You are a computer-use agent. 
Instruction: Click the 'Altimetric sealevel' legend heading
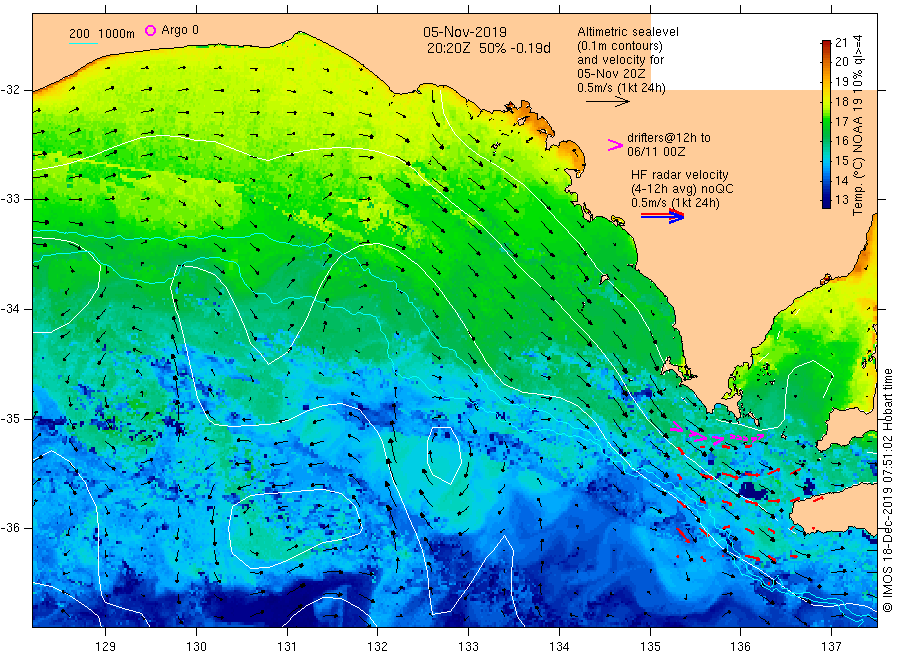[628, 32]
